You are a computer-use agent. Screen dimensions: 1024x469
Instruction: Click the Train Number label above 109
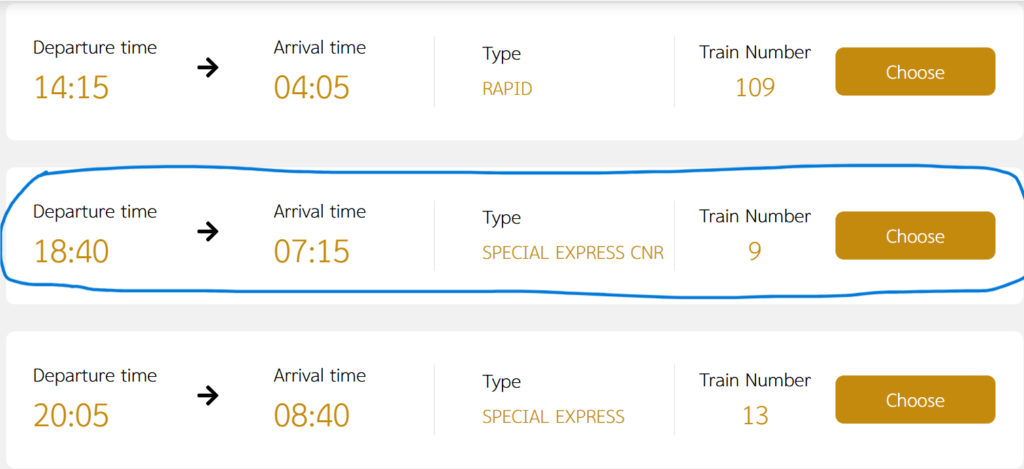tap(755, 52)
